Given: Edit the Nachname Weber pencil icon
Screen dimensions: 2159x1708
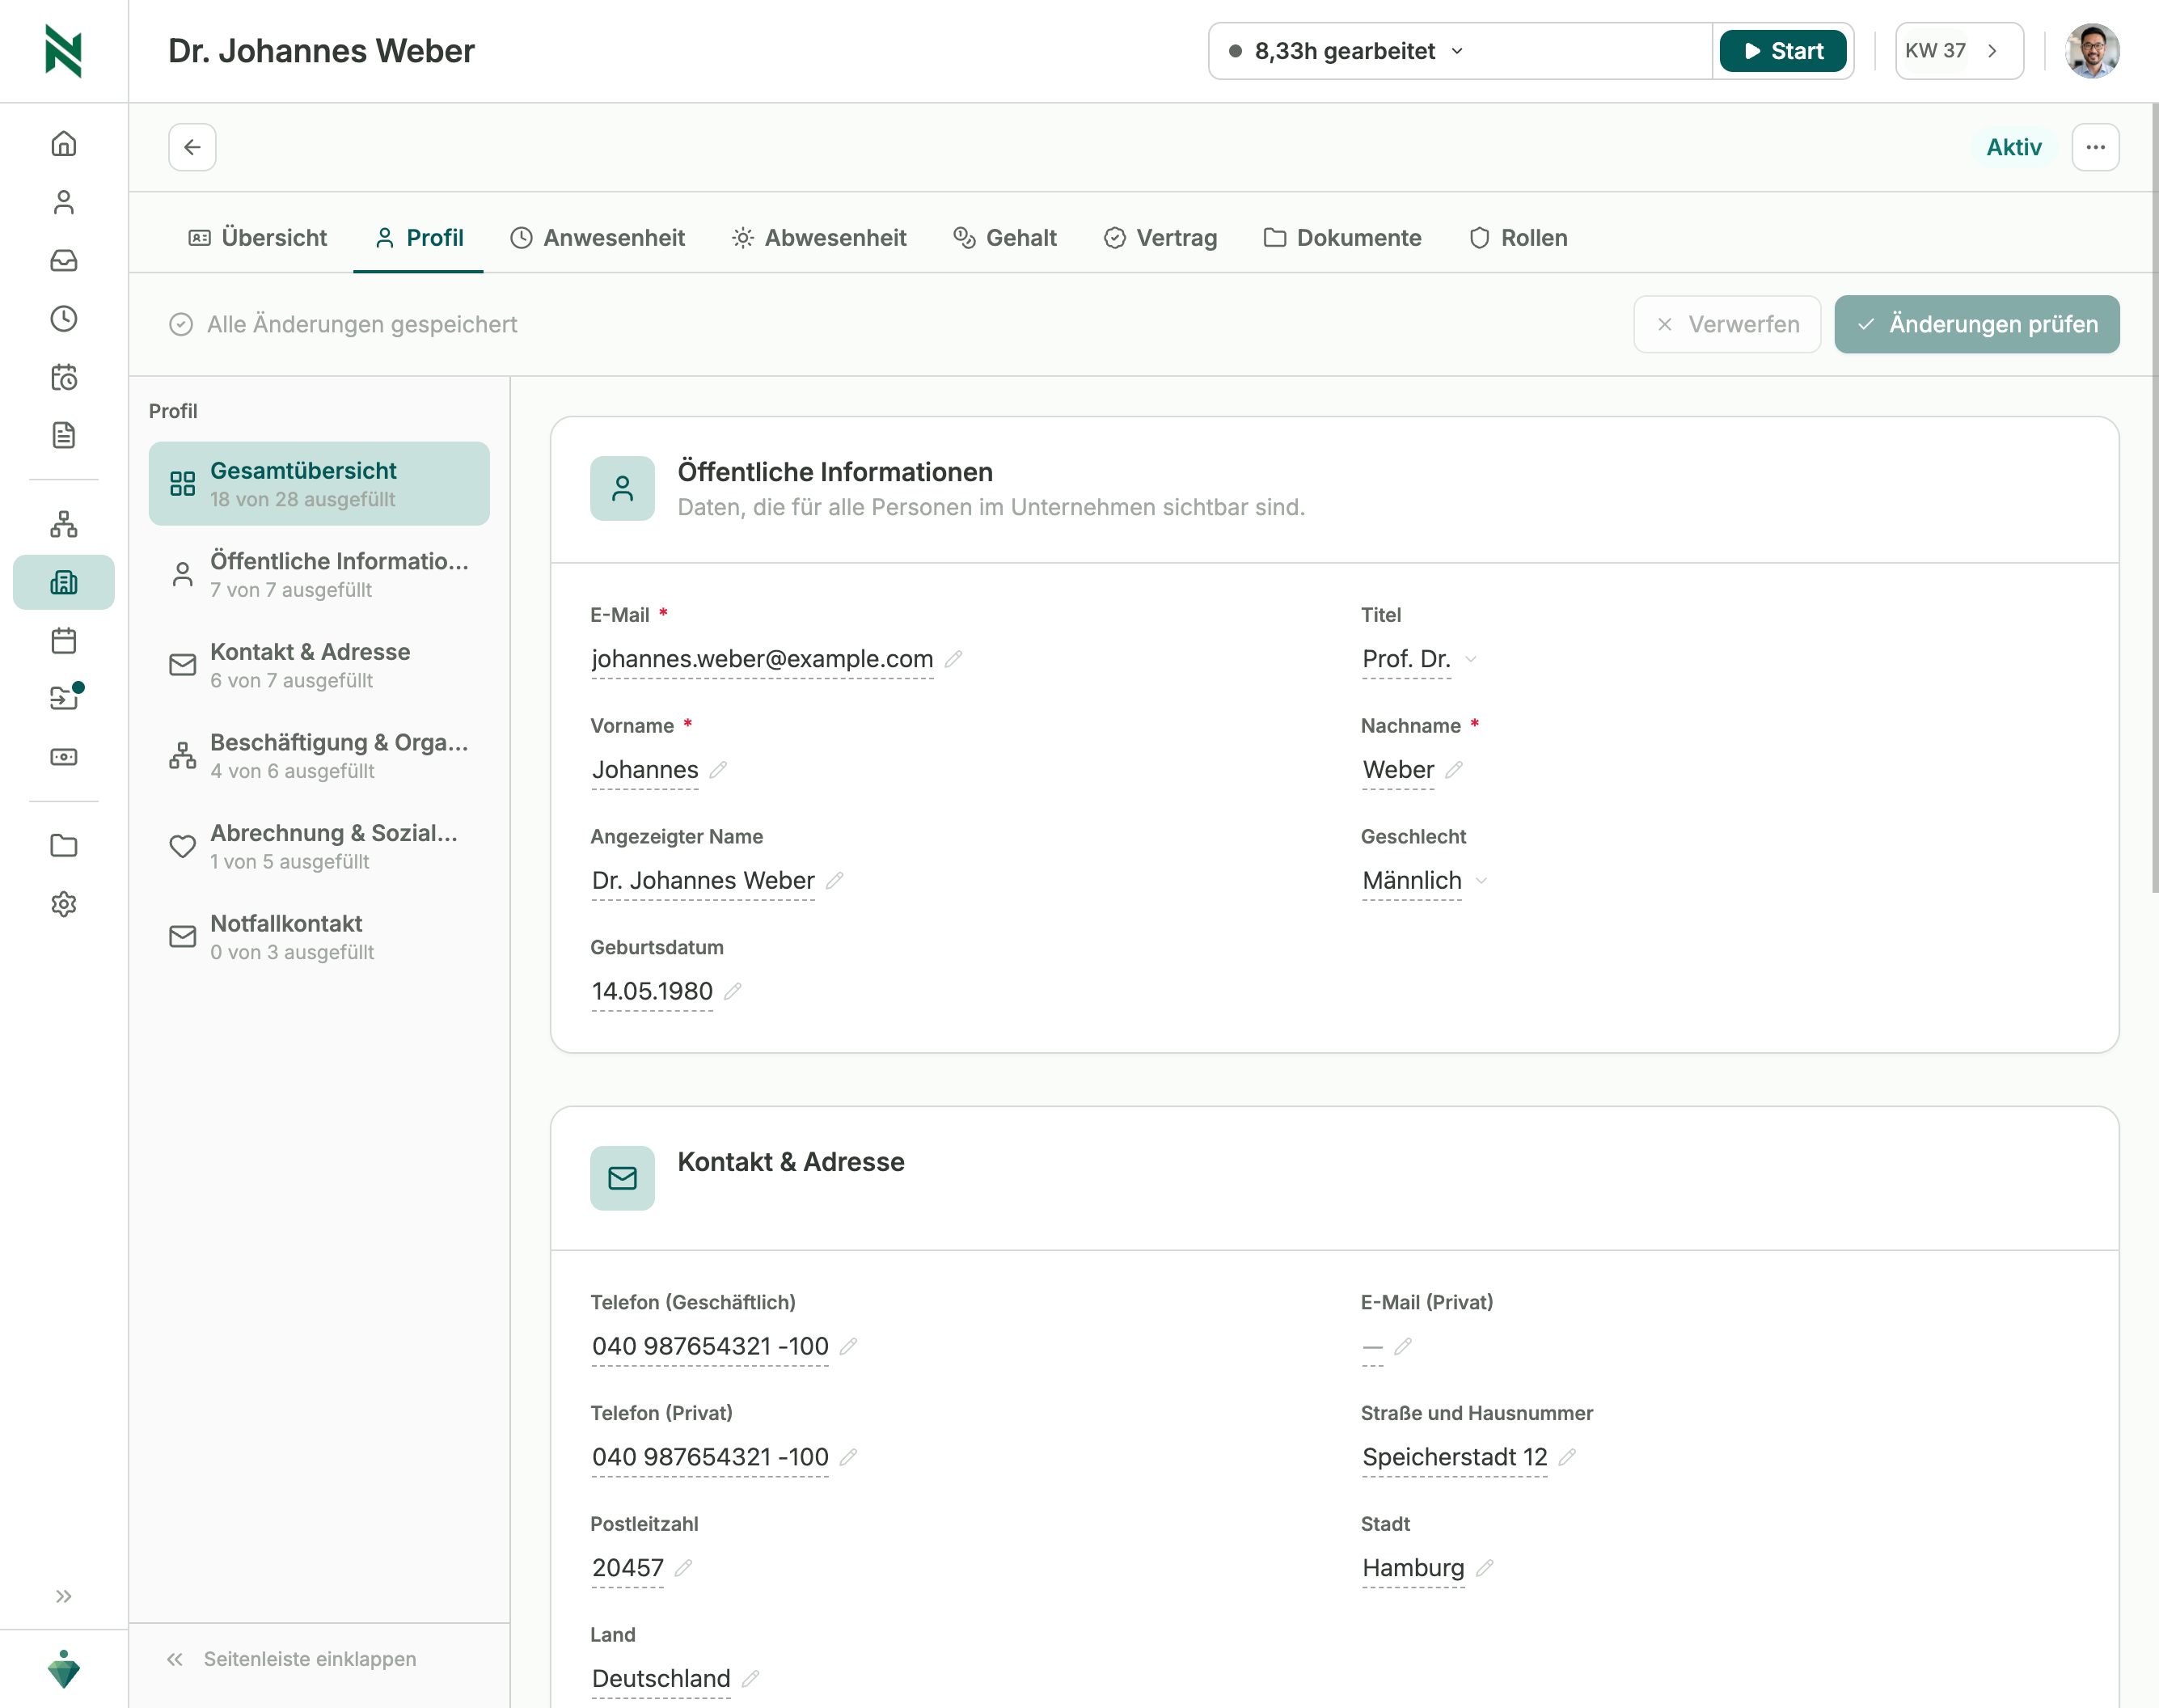Looking at the screenshot, I should [1454, 770].
